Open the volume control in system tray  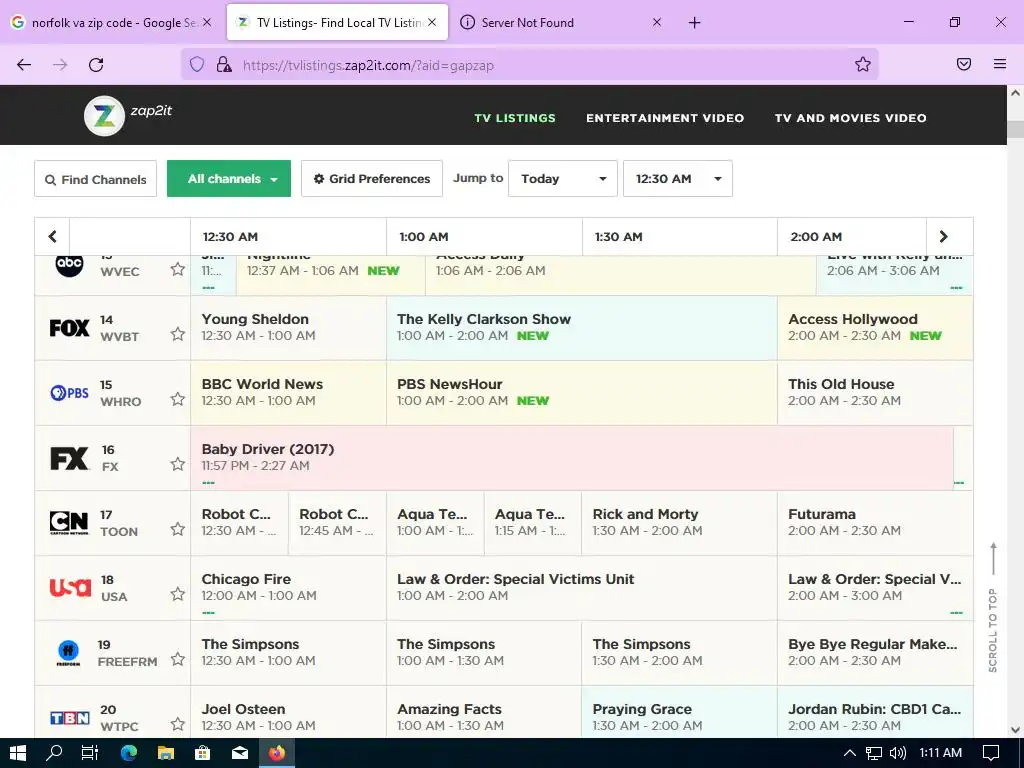point(898,753)
